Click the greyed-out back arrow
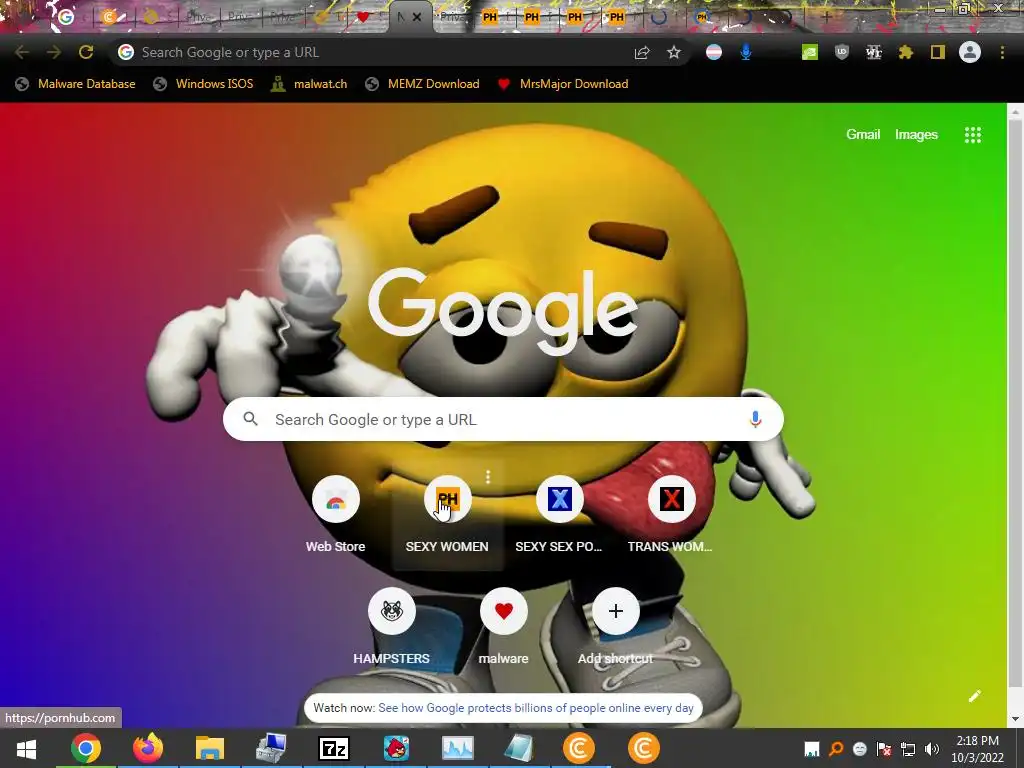The height and width of the screenshot is (768, 1024). point(22,52)
